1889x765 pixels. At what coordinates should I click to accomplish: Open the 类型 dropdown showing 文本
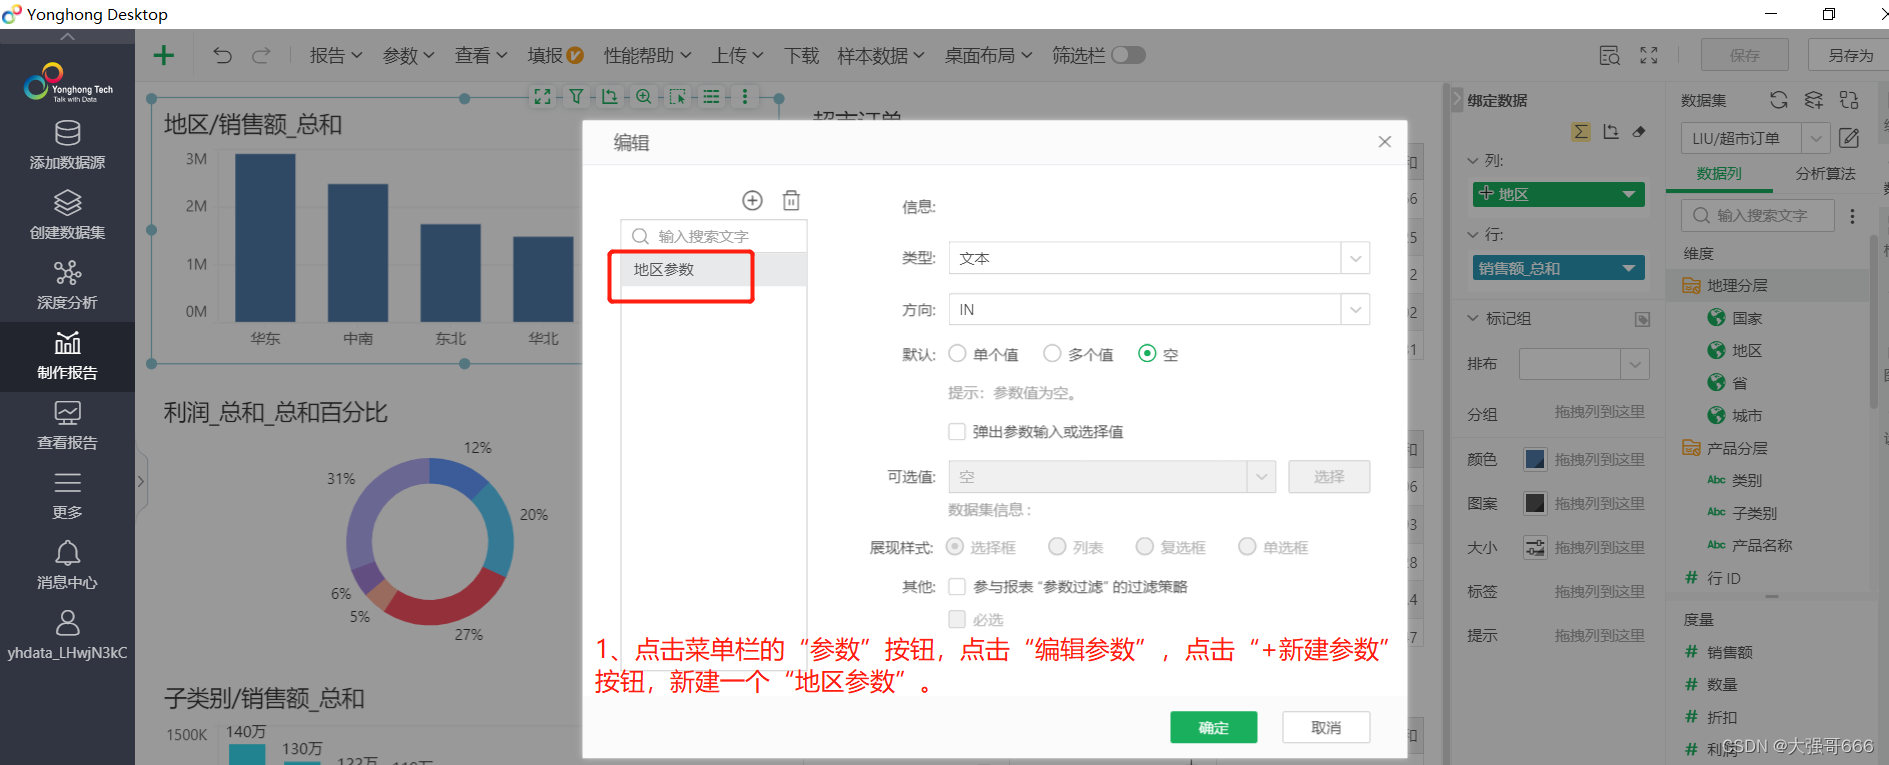tap(1159, 258)
